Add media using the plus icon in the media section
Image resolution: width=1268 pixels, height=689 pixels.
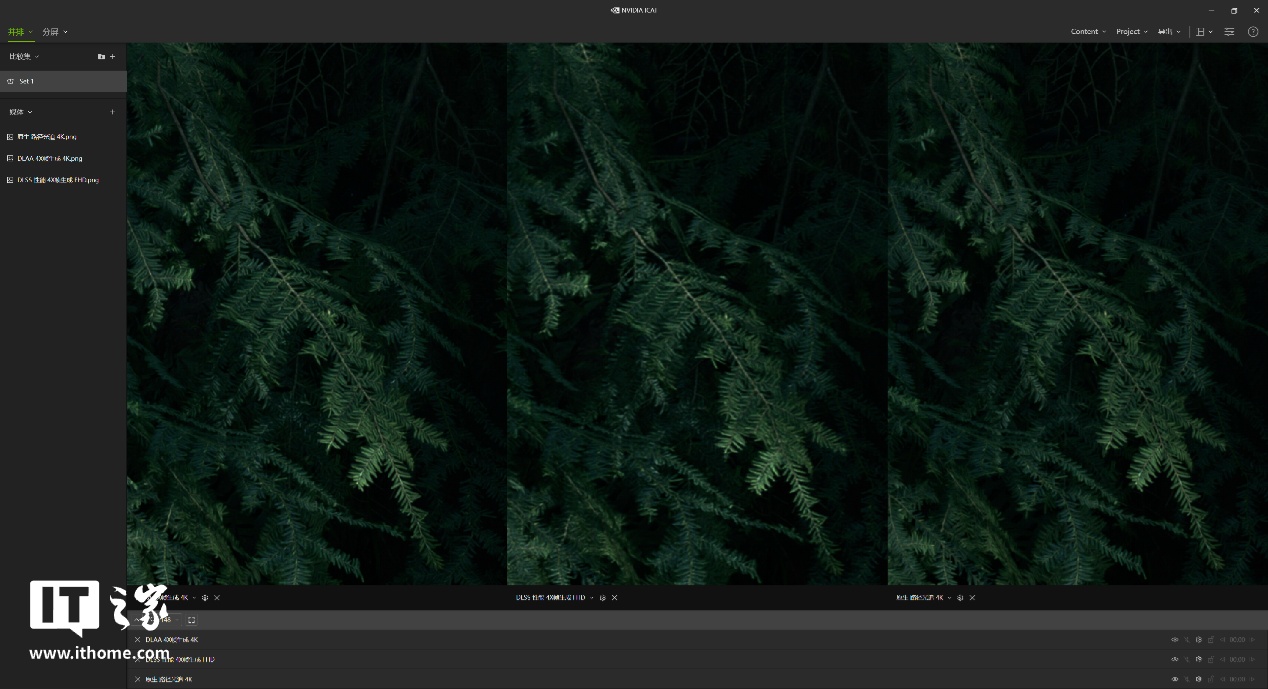tap(112, 112)
